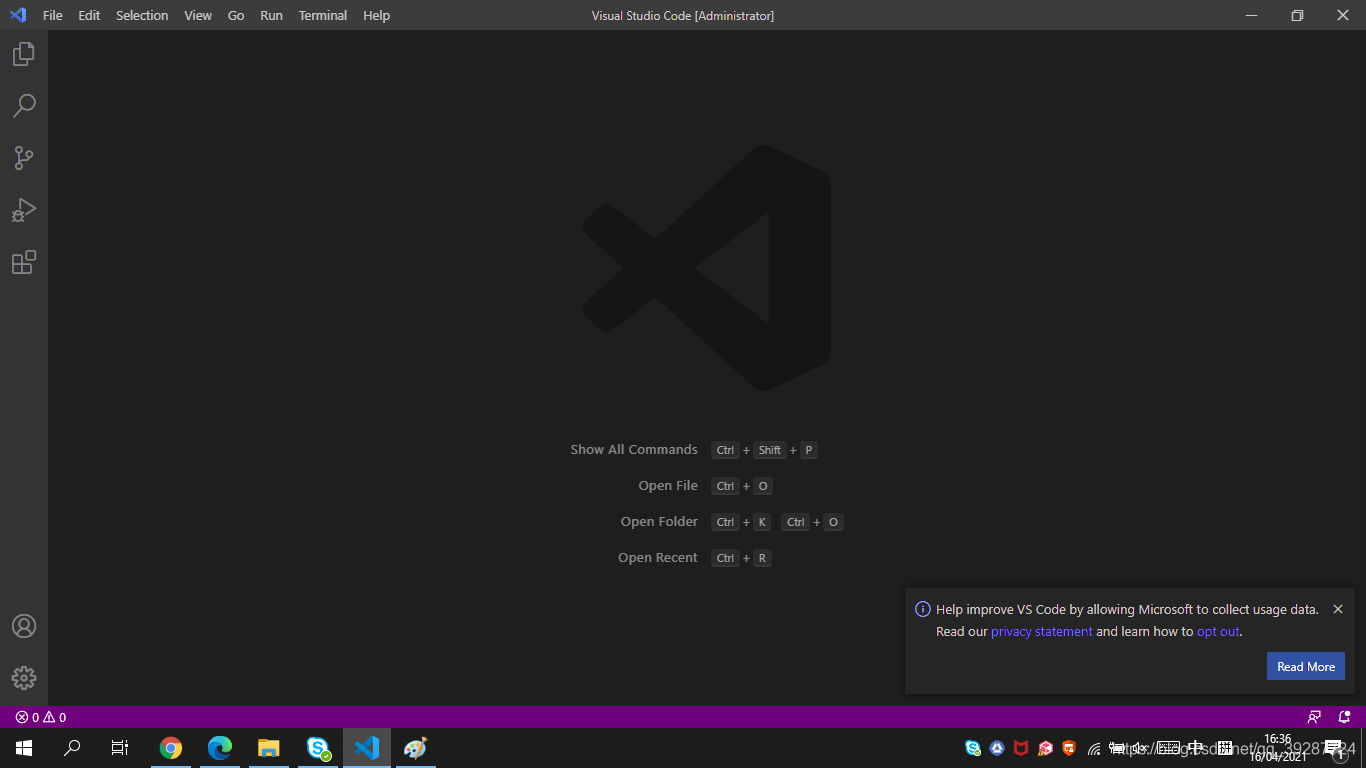Screen dimensions: 1366x768
Task: Open the Extensions view
Action: [24, 262]
